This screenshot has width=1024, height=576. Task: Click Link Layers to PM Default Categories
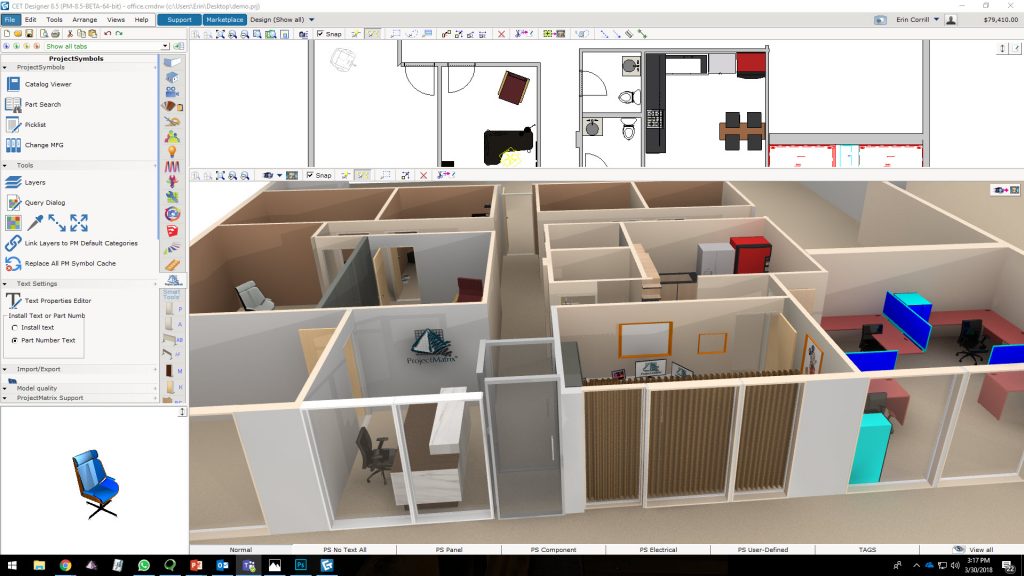click(81, 243)
